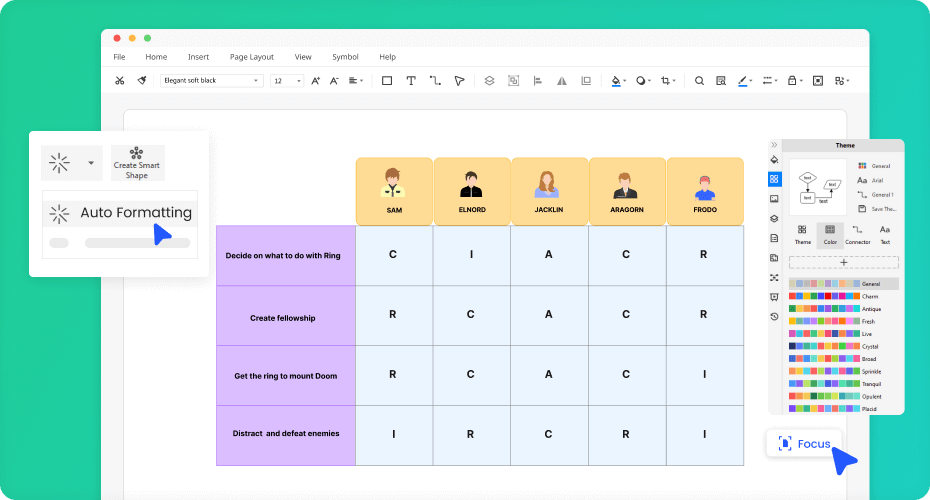Open the Layers sidebar panel icon

point(774,218)
